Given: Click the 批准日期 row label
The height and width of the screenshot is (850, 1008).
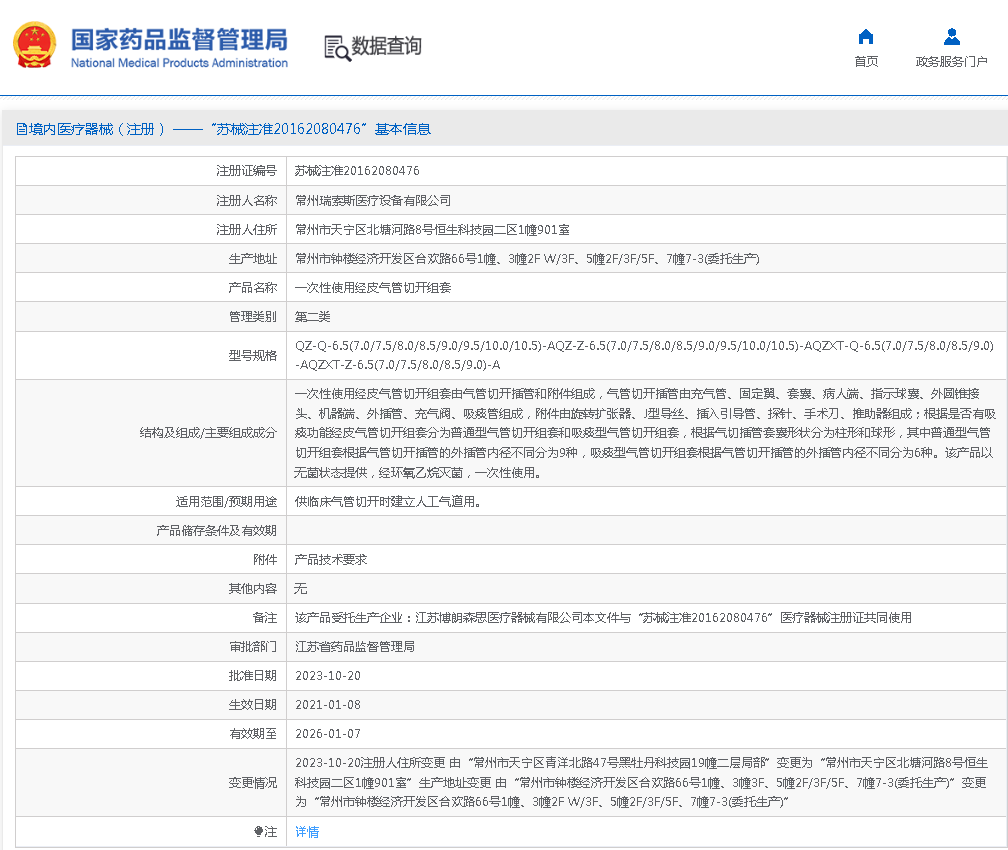Looking at the screenshot, I should [x=253, y=676].
